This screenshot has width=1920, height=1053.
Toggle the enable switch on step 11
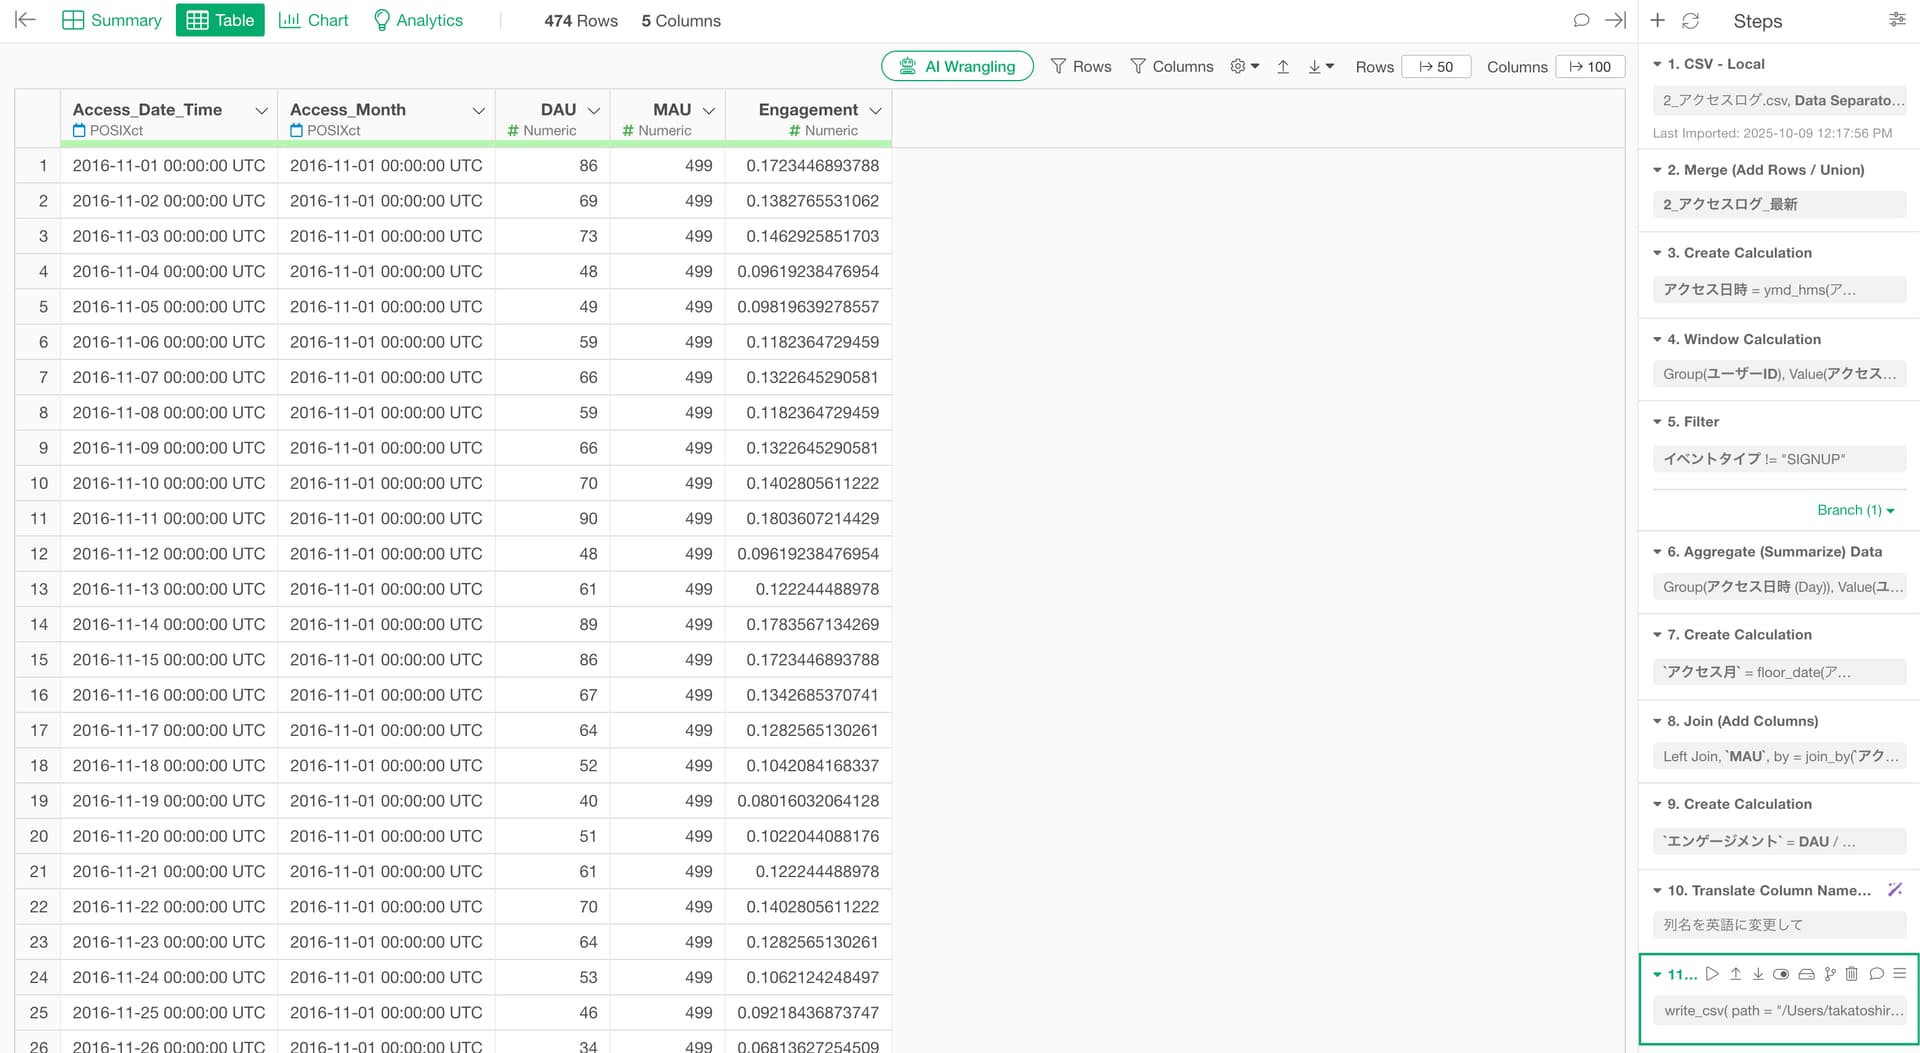(1781, 974)
